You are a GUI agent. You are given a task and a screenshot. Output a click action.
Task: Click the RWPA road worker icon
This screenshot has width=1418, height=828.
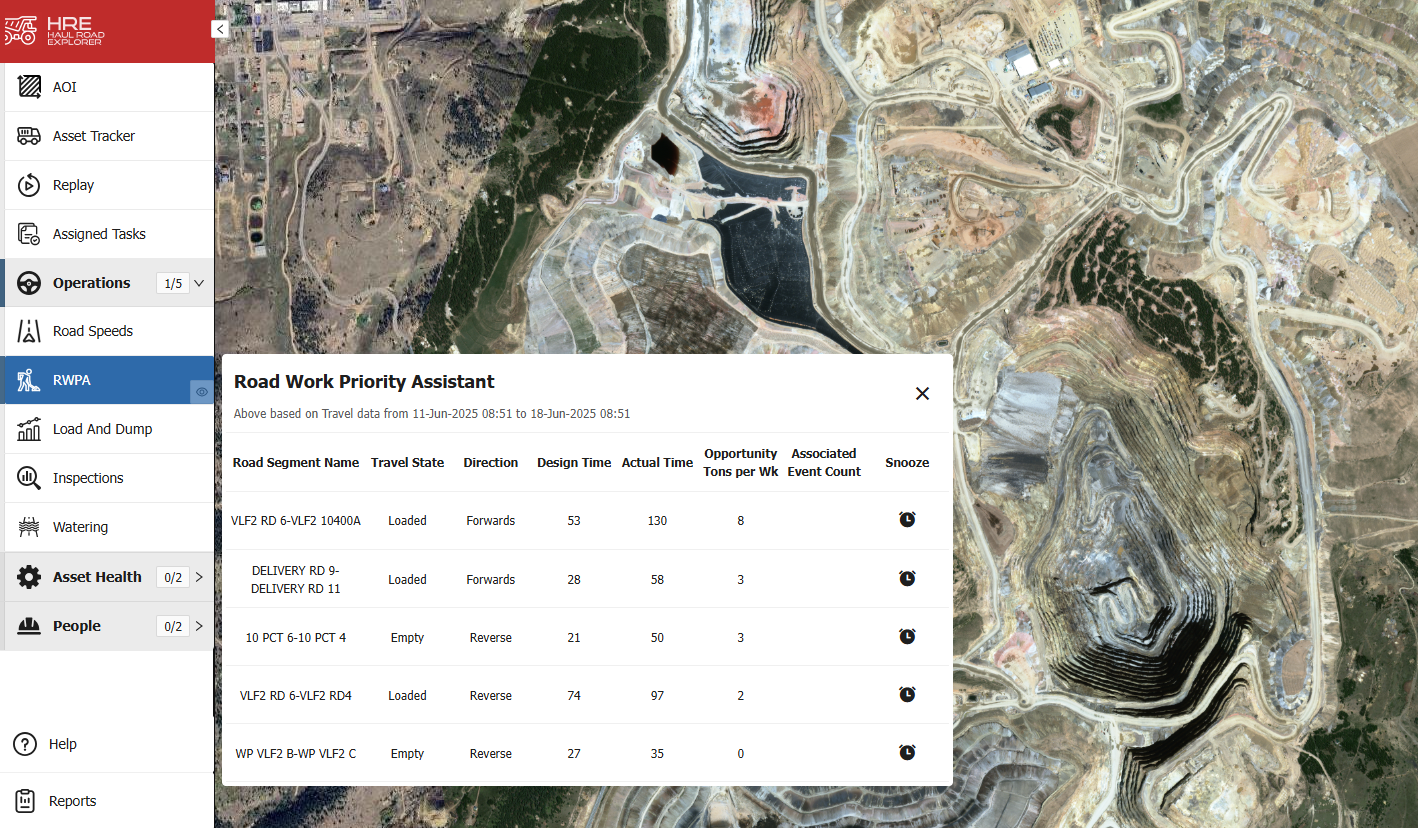tap(29, 380)
